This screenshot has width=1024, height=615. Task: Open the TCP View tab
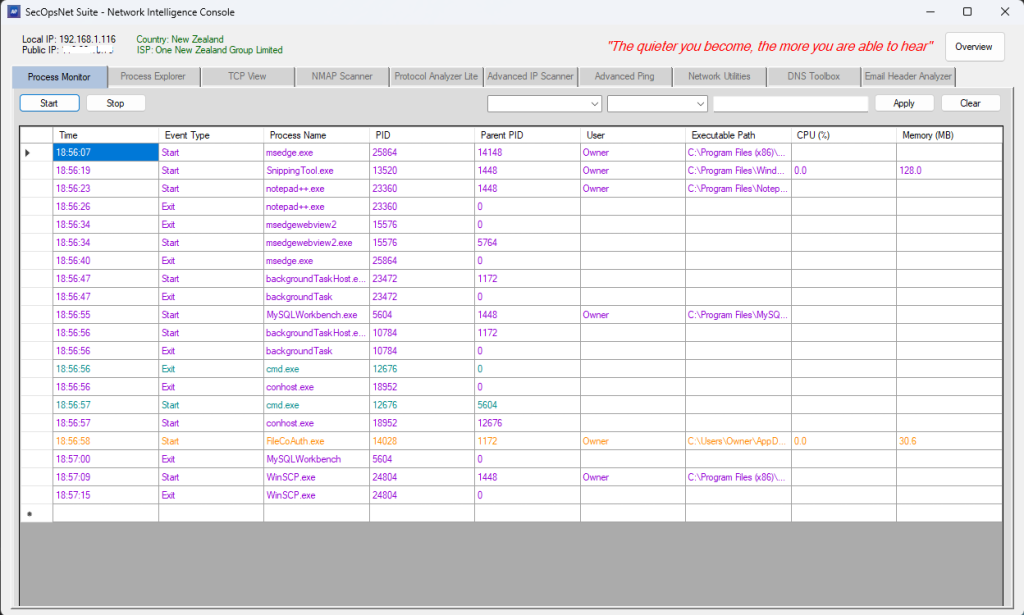(x=247, y=77)
